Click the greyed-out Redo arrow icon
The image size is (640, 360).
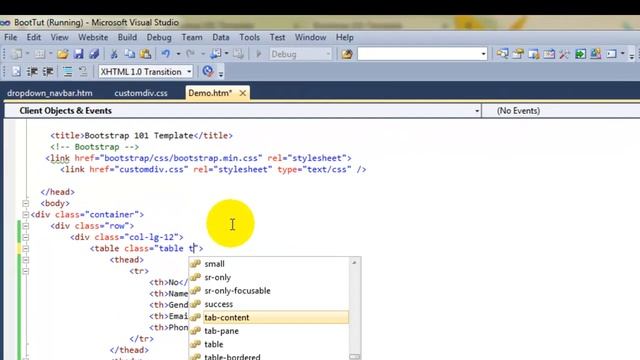[x=190, y=54]
